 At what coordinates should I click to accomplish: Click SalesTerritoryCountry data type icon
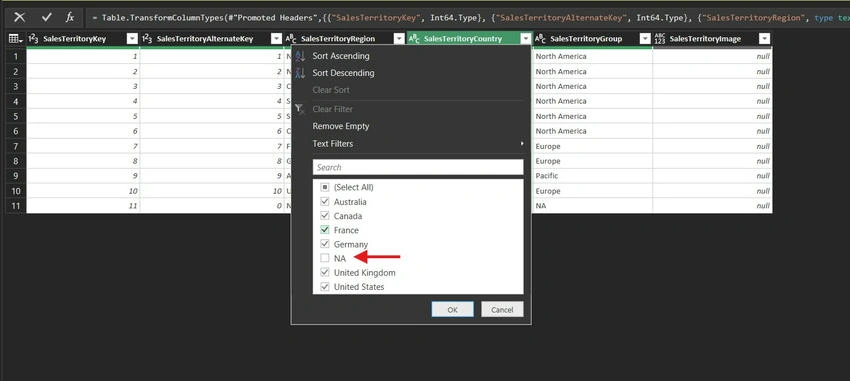414,38
